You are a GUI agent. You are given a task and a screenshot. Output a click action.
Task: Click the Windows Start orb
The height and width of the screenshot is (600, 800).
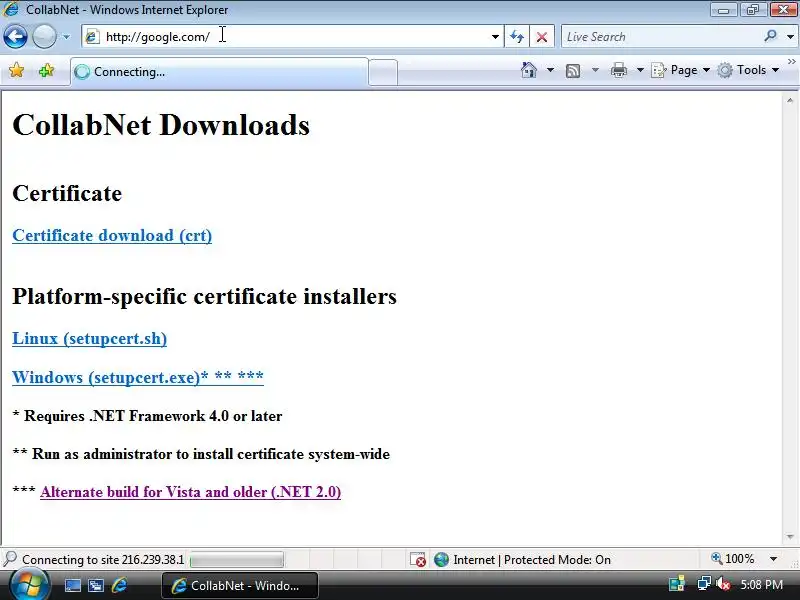[x=28, y=585]
